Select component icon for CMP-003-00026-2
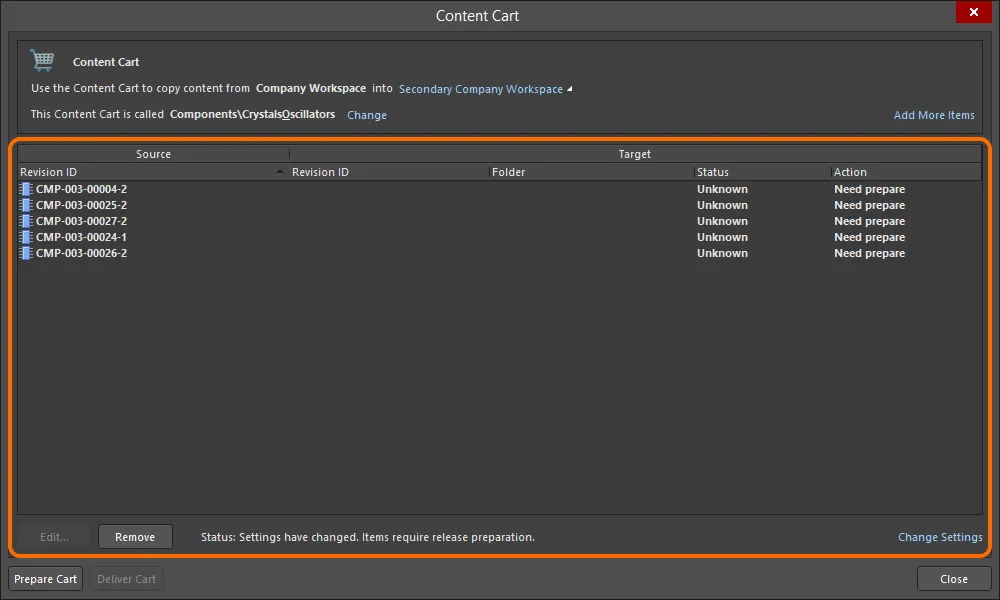1000x600 pixels. click(x=26, y=253)
